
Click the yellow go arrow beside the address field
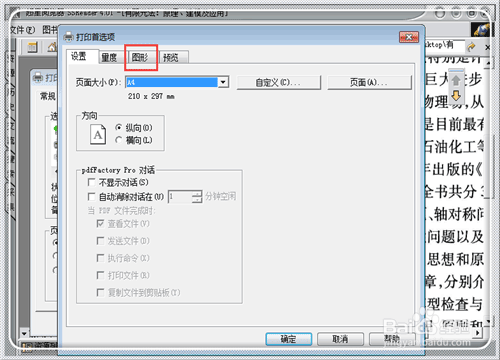(x=471, y=47)
